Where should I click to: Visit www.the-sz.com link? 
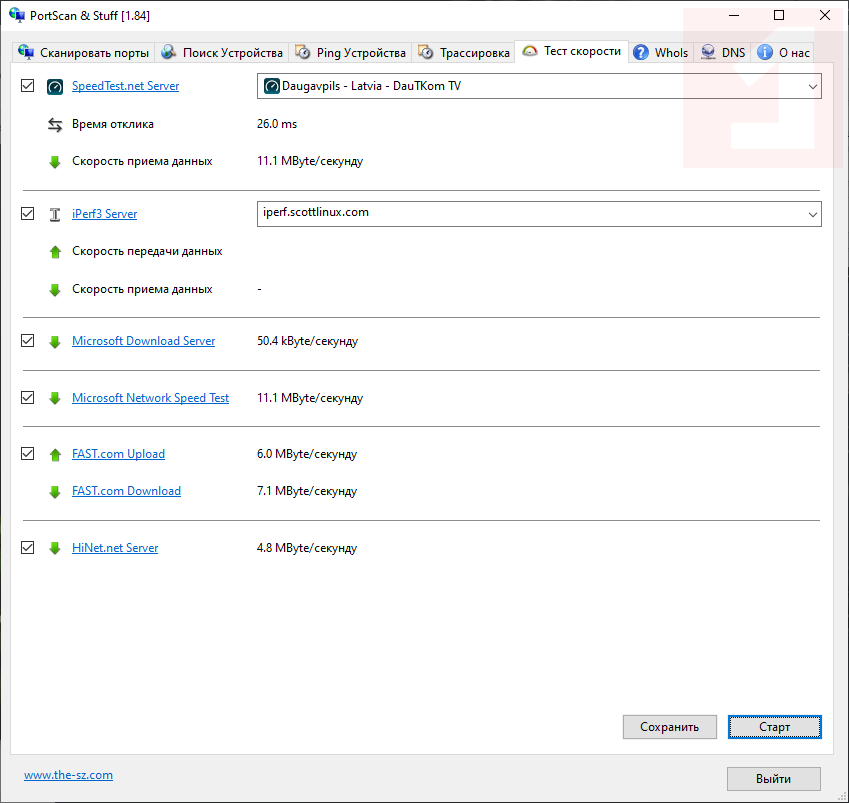pyautogui.click(x=68, y=775)
